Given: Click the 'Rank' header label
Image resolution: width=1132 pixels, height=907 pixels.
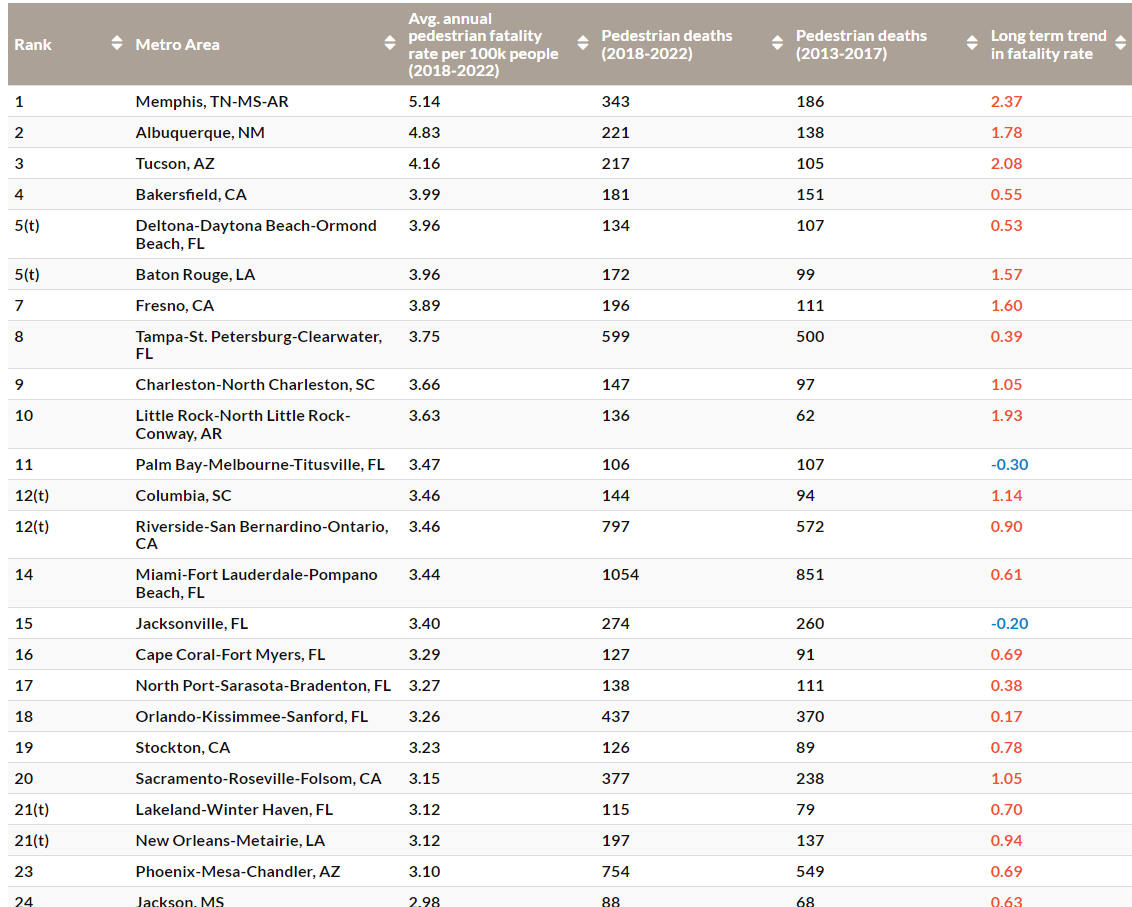Looking at the screenshot, I should 33,44.
